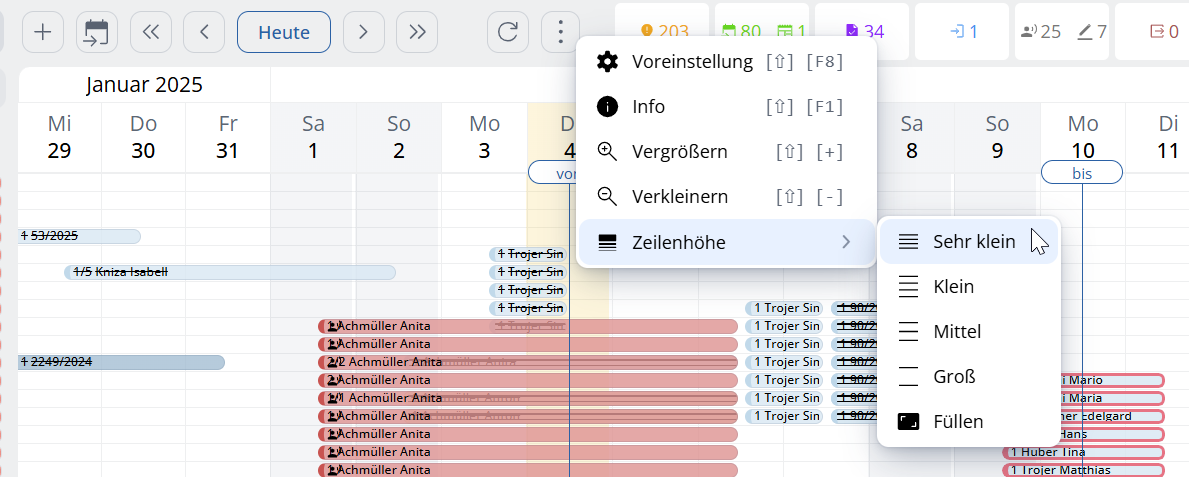Click the three-dot more options button
This screenshot has height=477, width=1189.
562,32
